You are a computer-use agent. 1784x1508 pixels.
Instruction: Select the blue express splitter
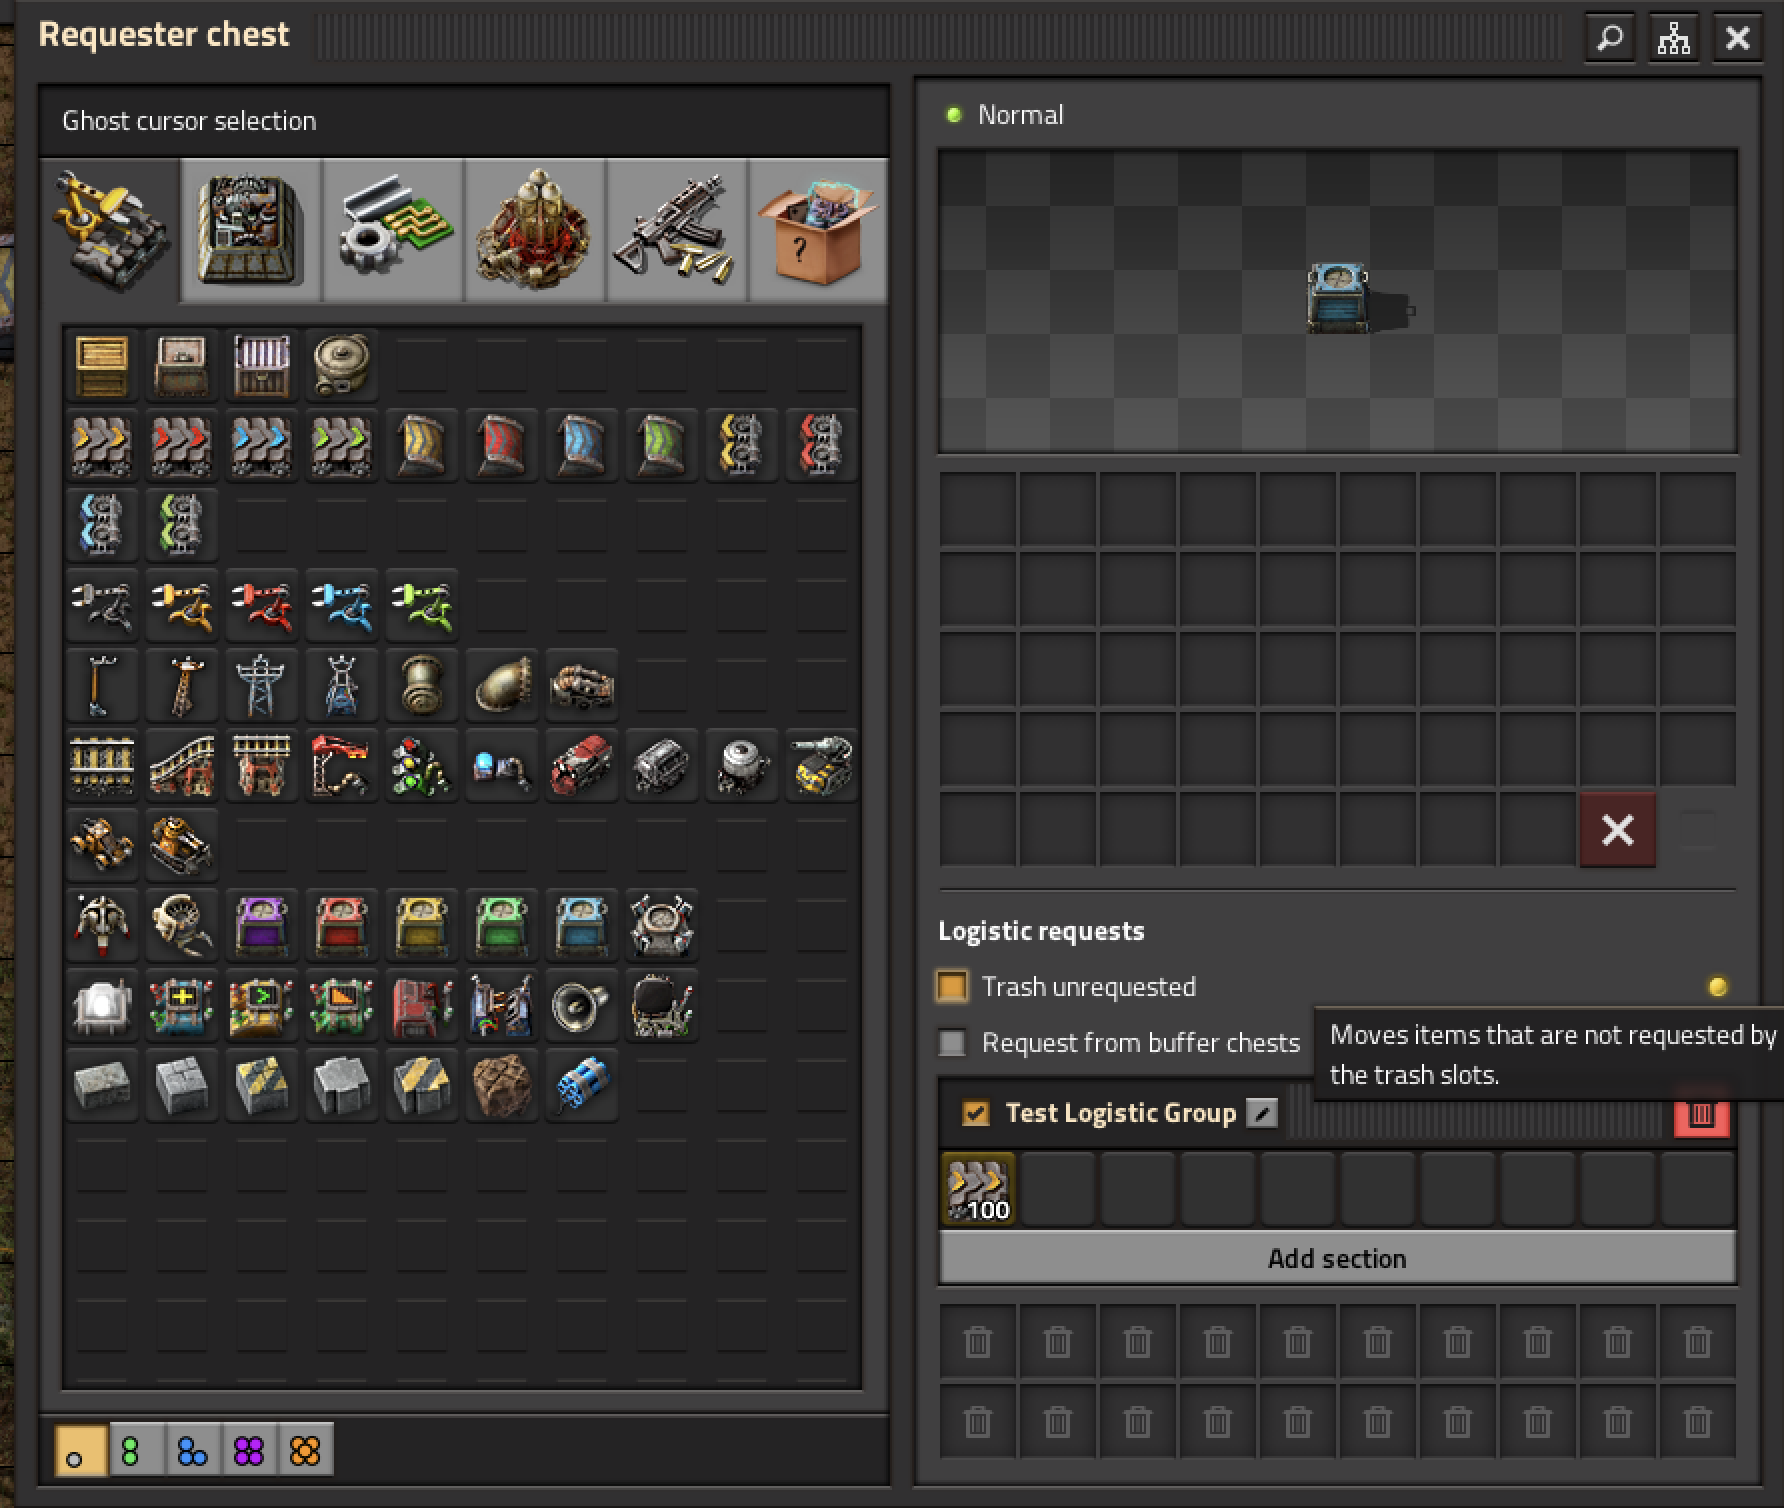pos(102,526)
